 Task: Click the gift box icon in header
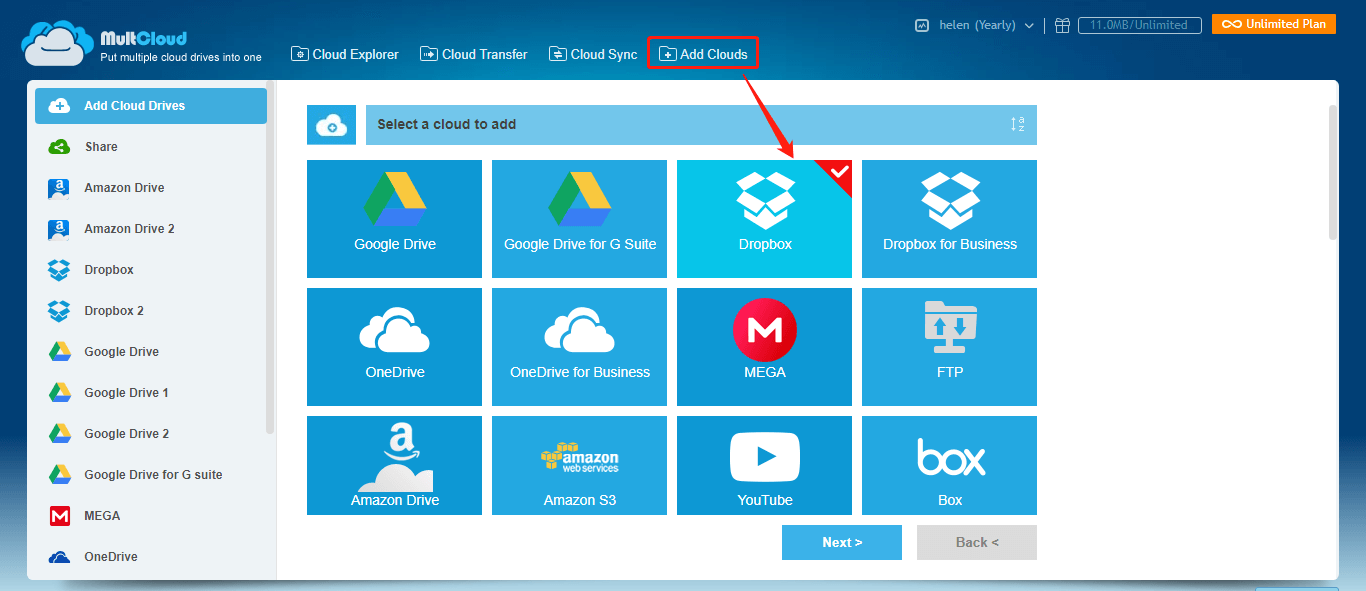1062,25
